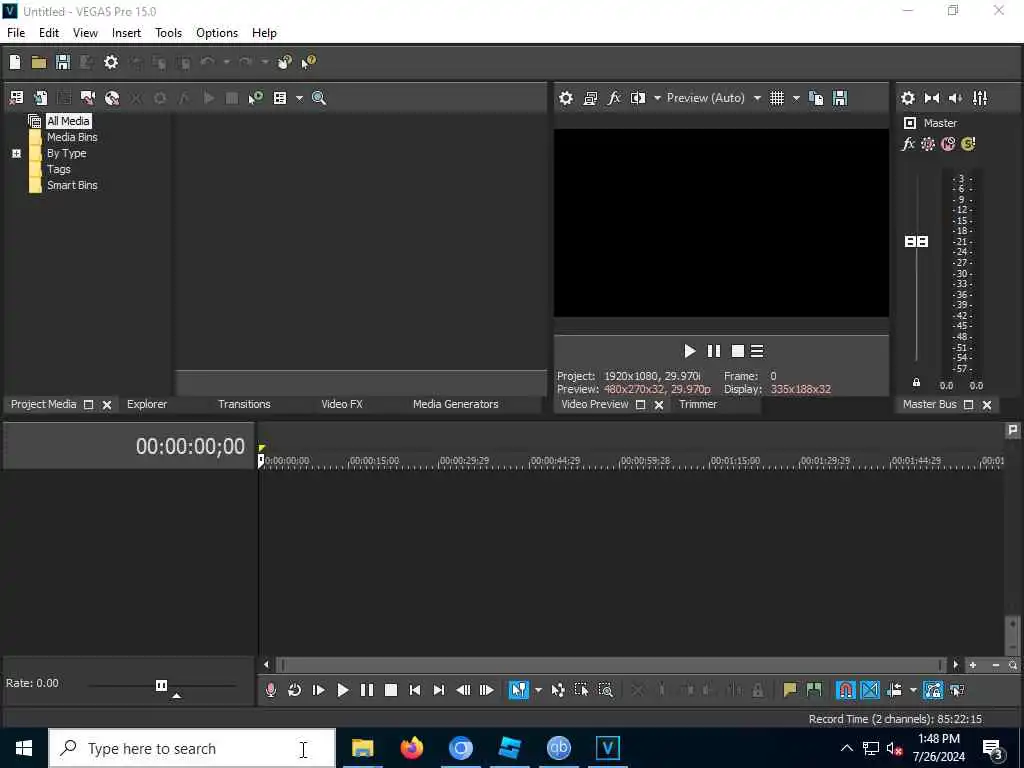Select the Smart Bins folder
Image resolution: width=1024 pixels, height=768 pixels.
72,185
